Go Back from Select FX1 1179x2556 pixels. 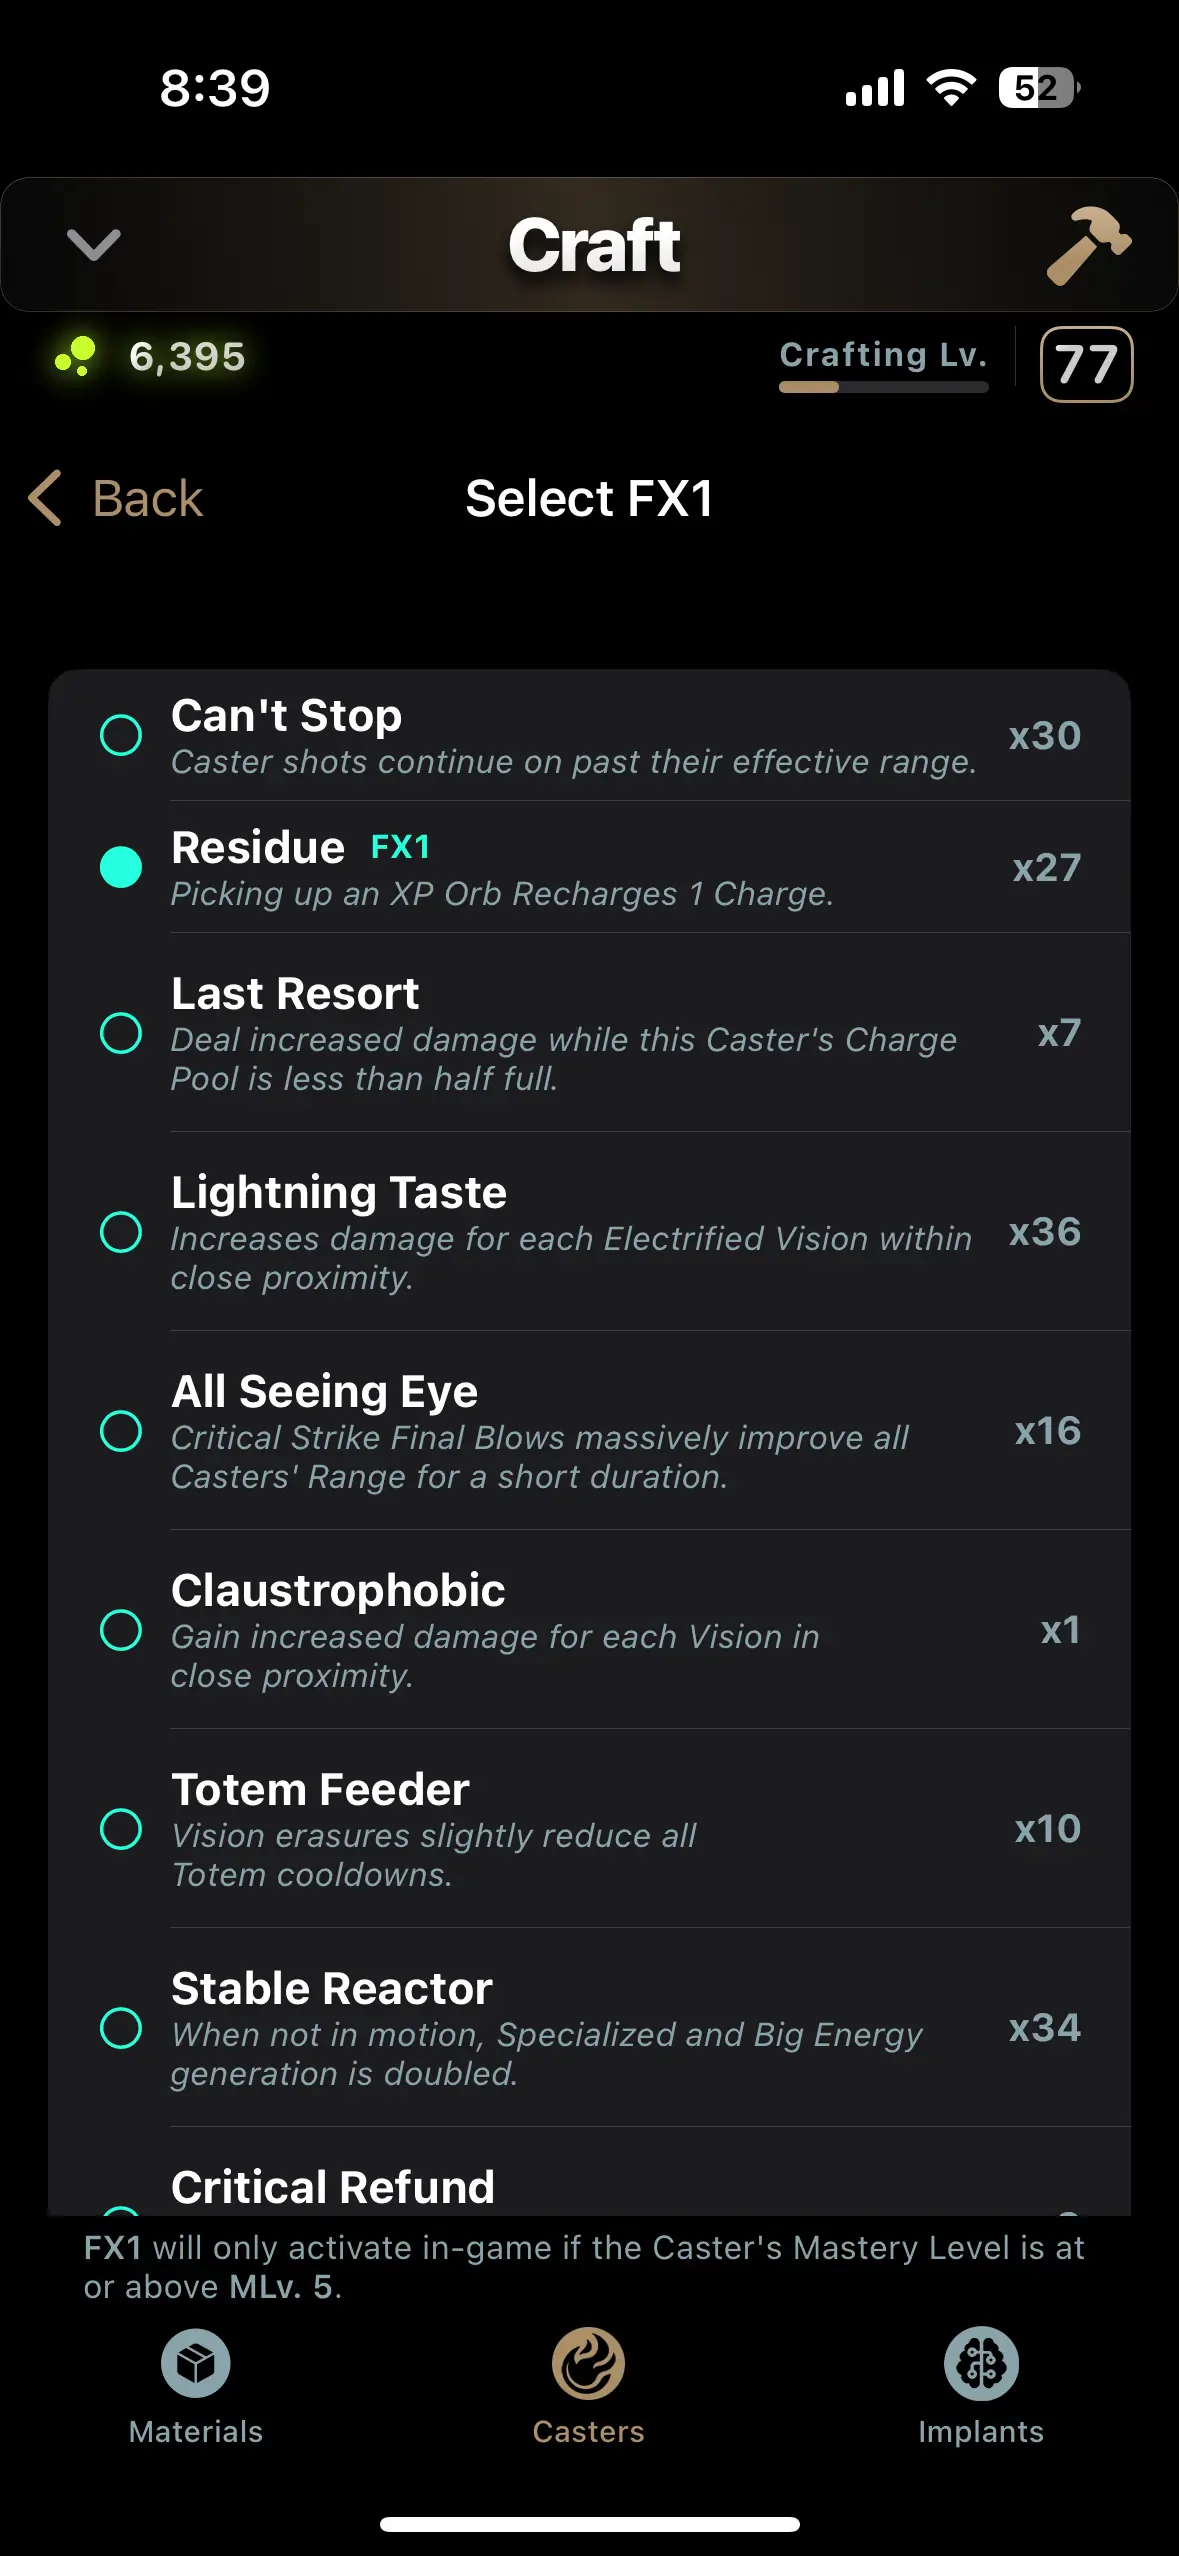pyautogui.click(x=147, y=498)
